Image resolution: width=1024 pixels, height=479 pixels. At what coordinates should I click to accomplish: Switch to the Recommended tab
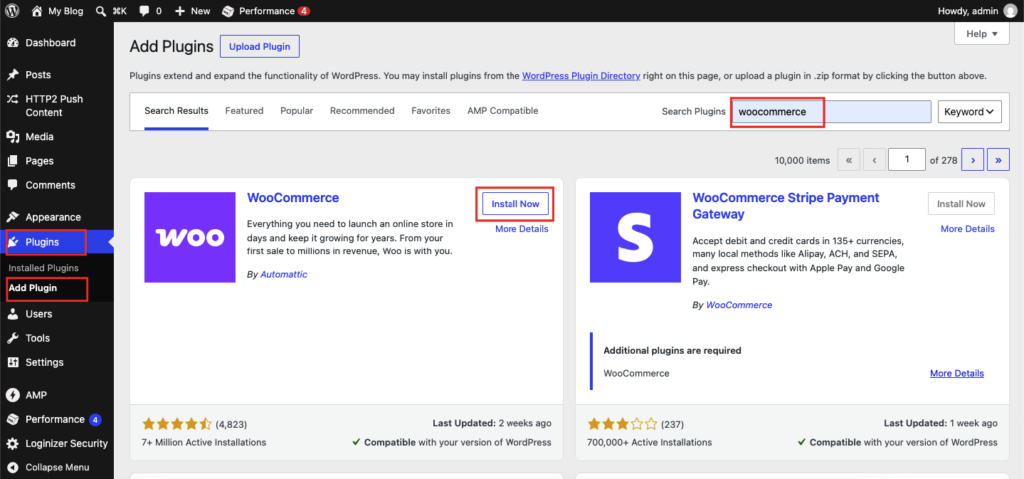[x=362, y=111]
